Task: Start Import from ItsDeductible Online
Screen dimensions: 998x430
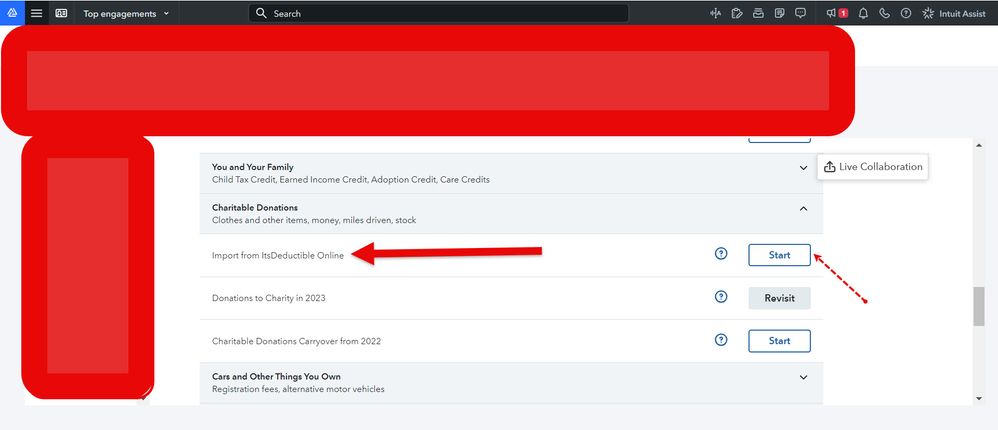Action: [779, 255]
